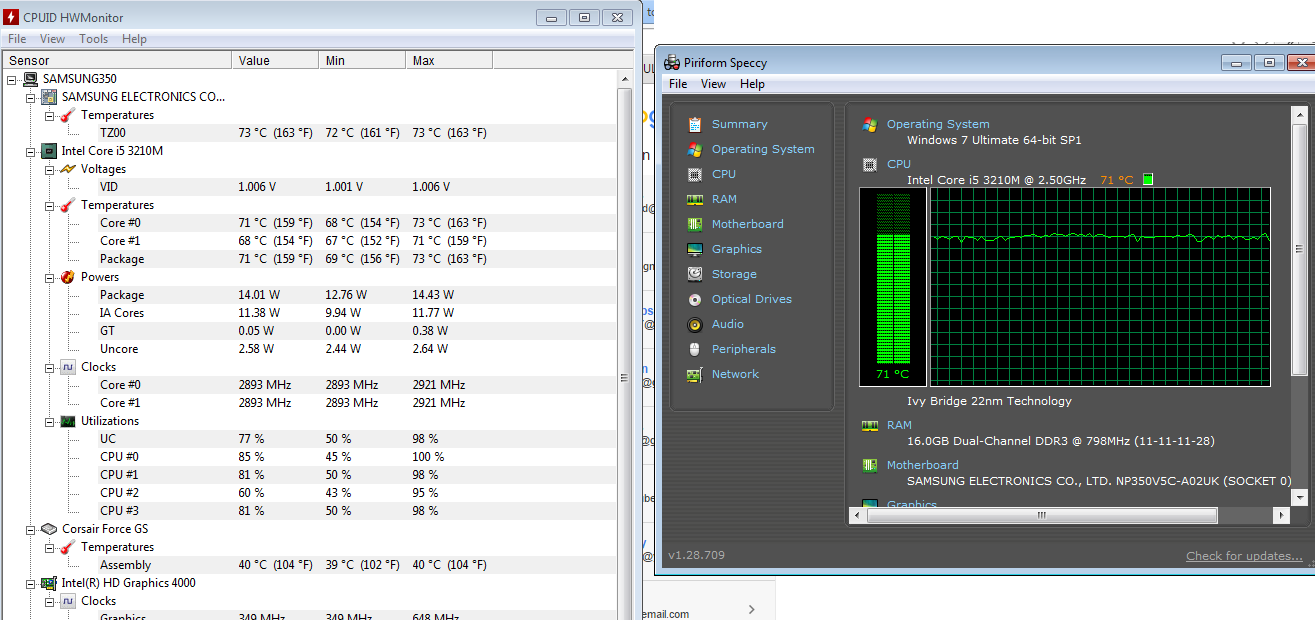The height and width of the screenshot is (620, 1315).
Task: Open the Operating System heading link in summary
Action: tap(938, 124)
